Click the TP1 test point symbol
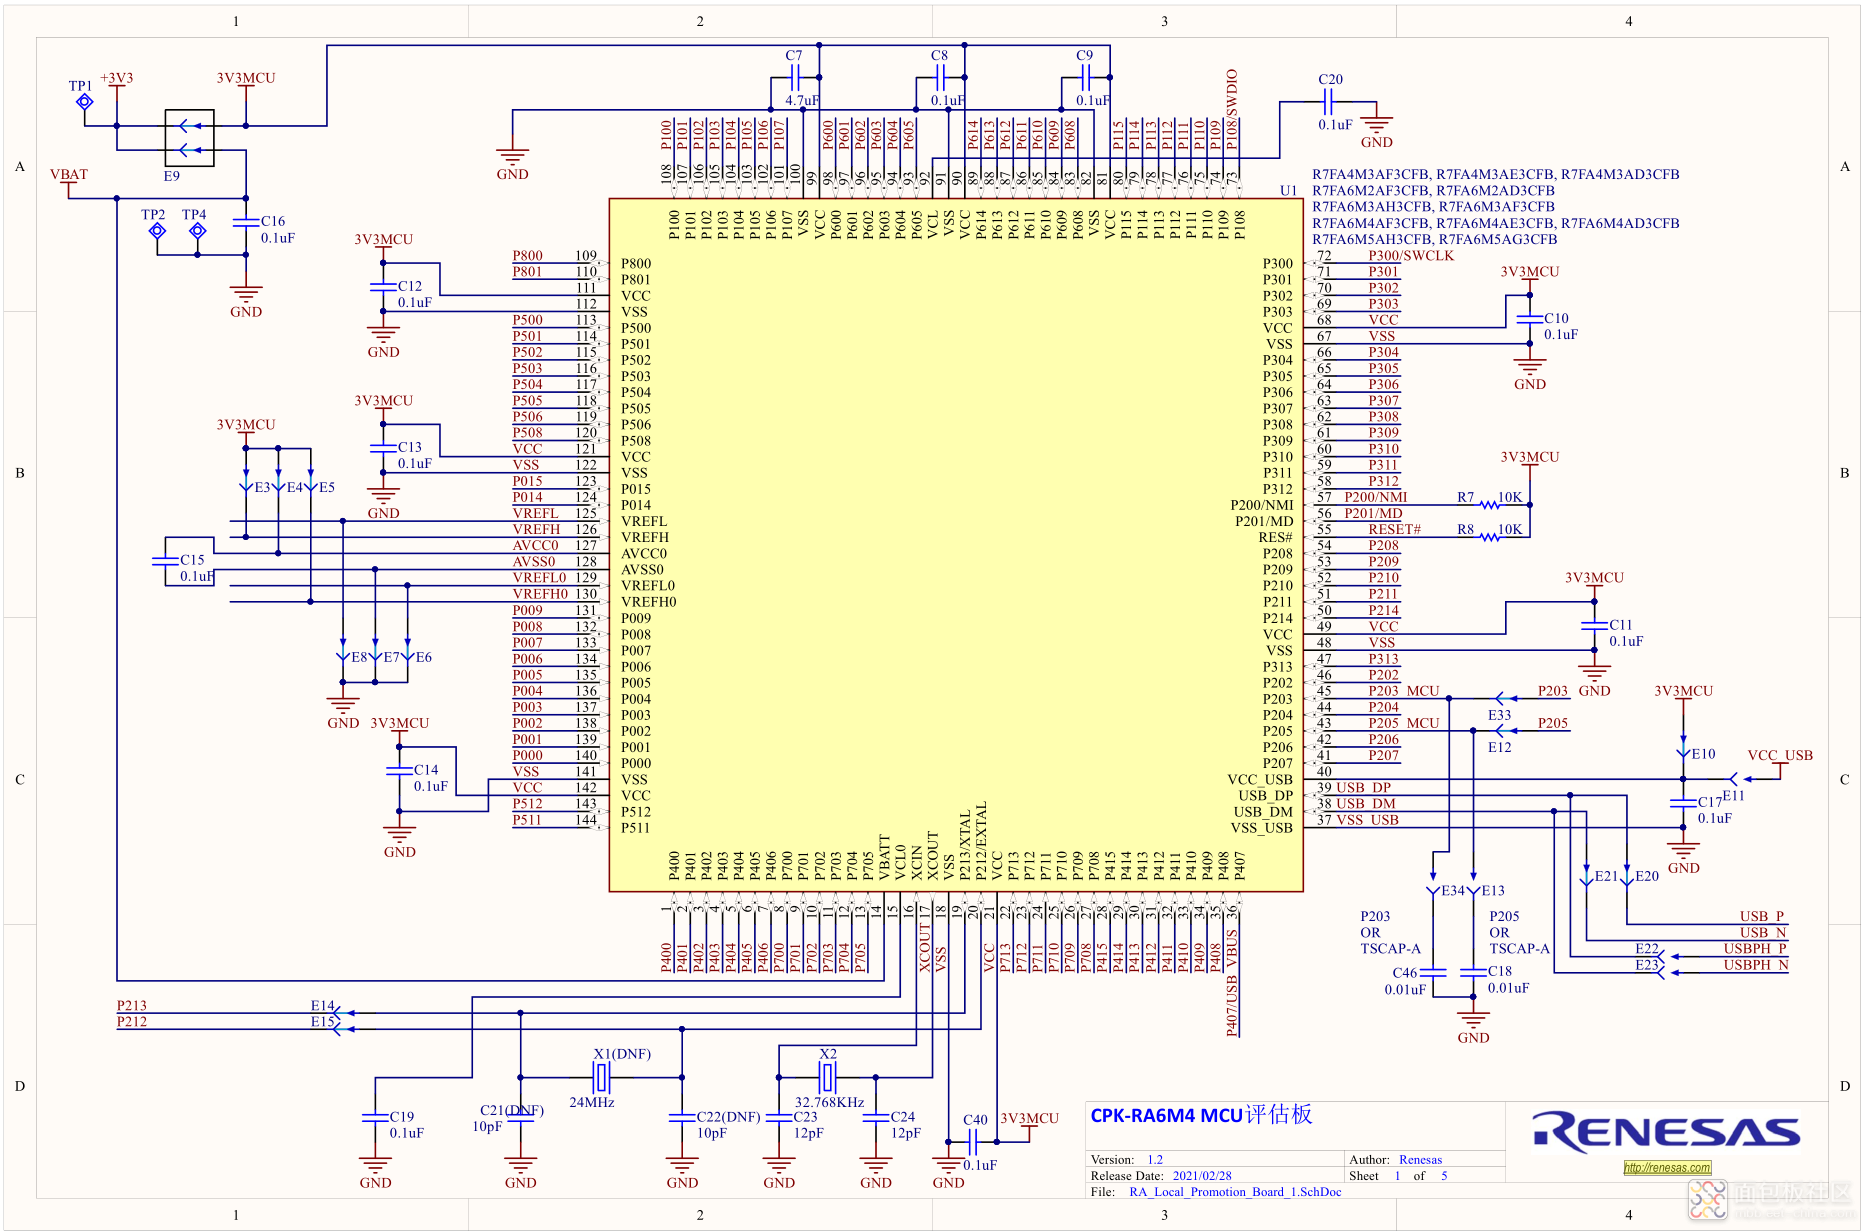Image resolution: width=1866 pixels, height=1231 pixels. point(85,101)
